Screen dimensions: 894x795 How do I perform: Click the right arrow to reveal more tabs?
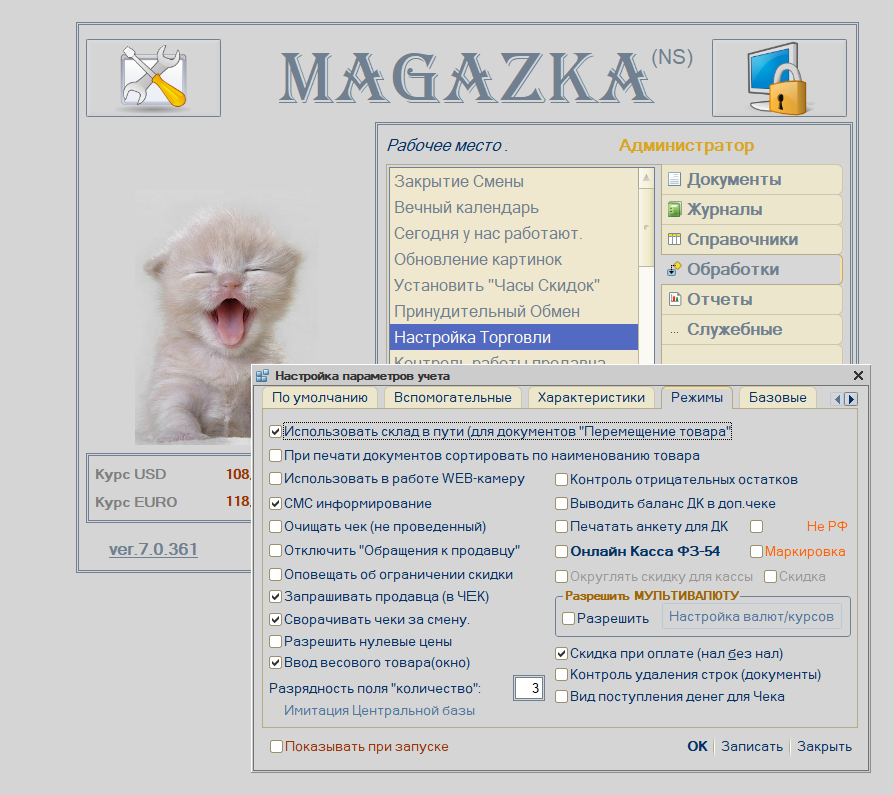pyautogui.click(x=851, y=397)
